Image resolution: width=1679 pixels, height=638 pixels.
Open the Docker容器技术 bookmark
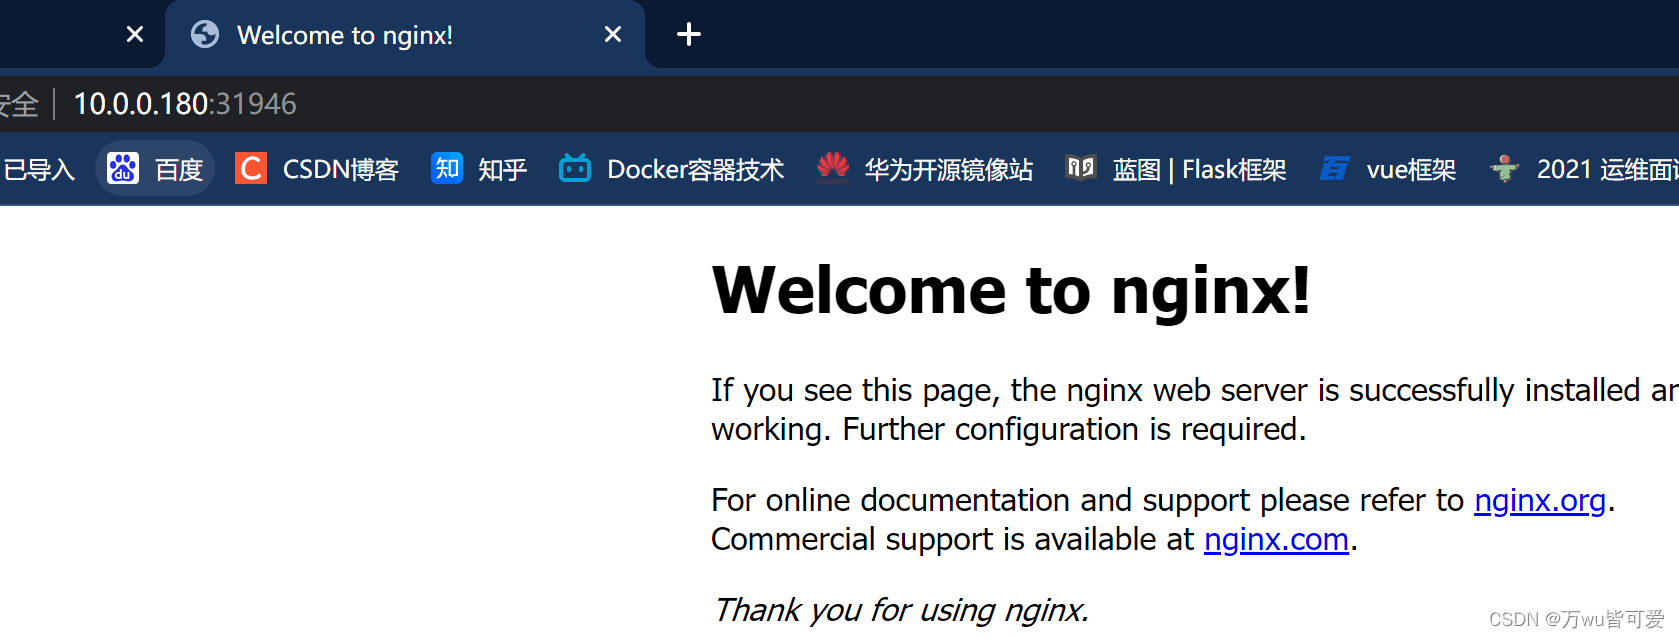[671, 169]
